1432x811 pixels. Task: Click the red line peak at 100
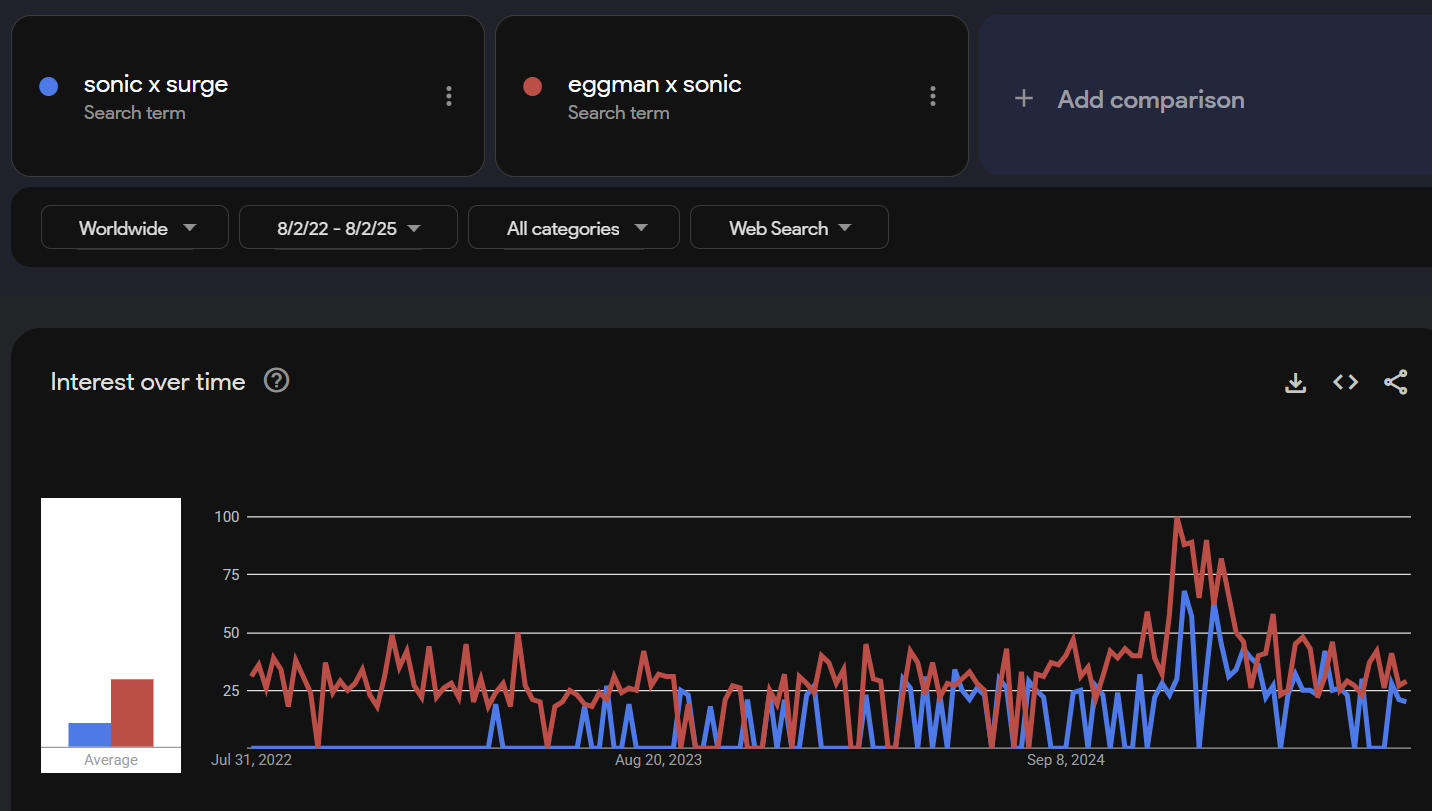pos(1177,518)
